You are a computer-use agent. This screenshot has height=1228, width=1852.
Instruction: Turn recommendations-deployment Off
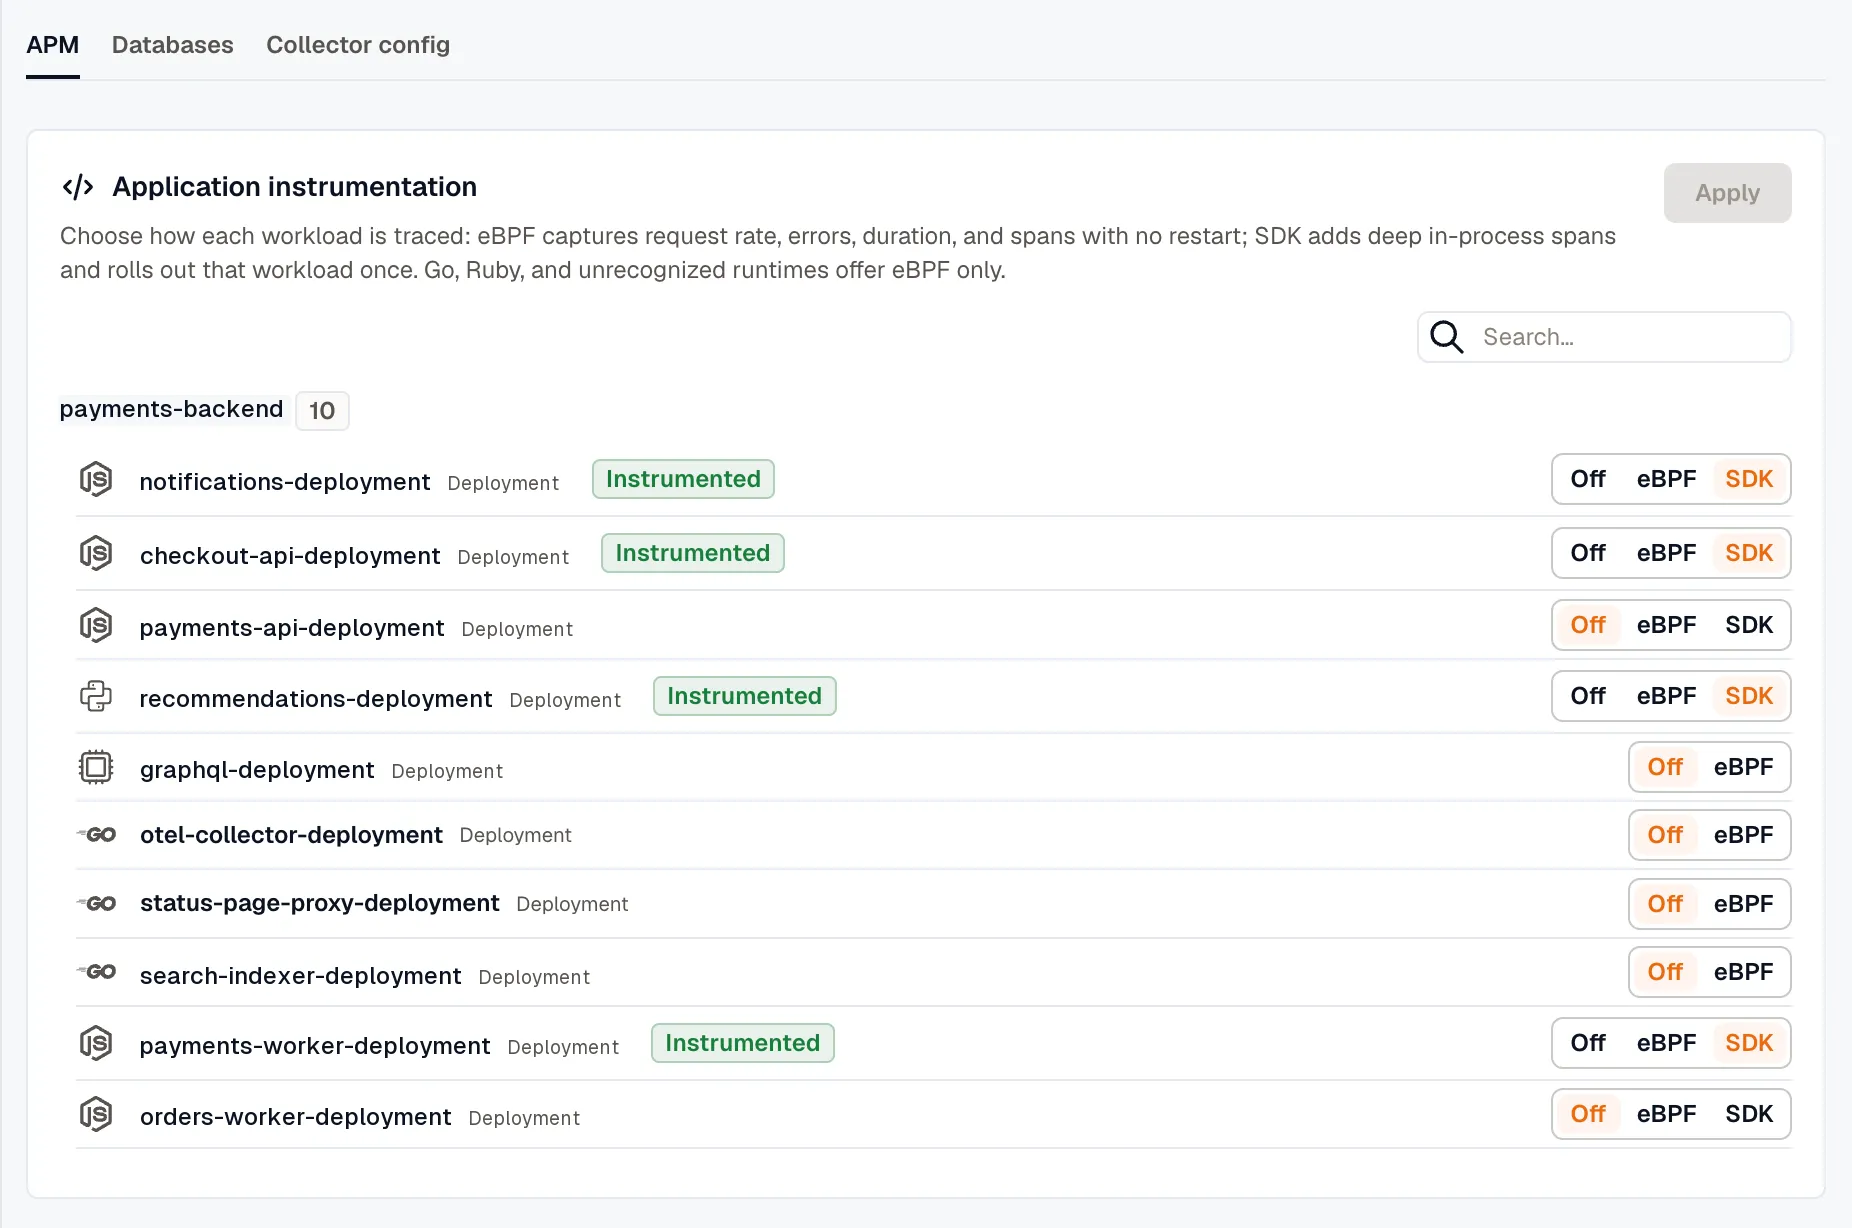[x=1588, y=696]
